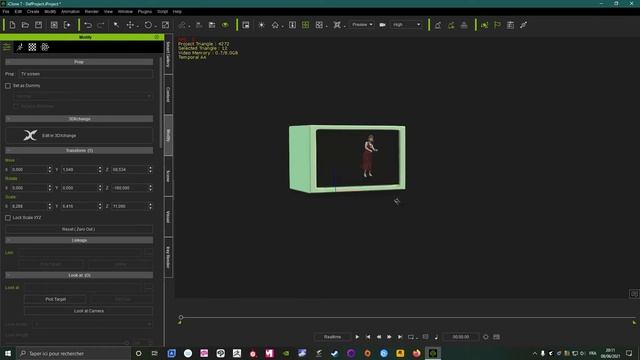Create a new project from toolbar
Screen dimensions: 640x360
[x=12, y=25]
